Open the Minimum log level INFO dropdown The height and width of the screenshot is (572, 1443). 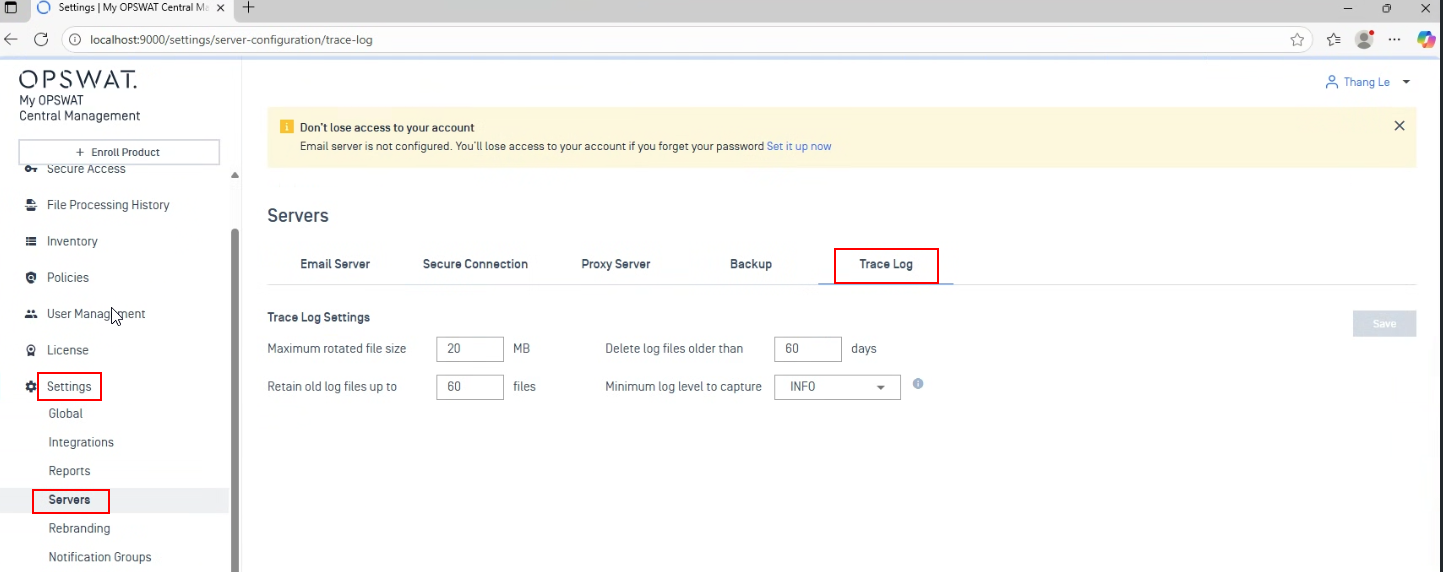837,387
